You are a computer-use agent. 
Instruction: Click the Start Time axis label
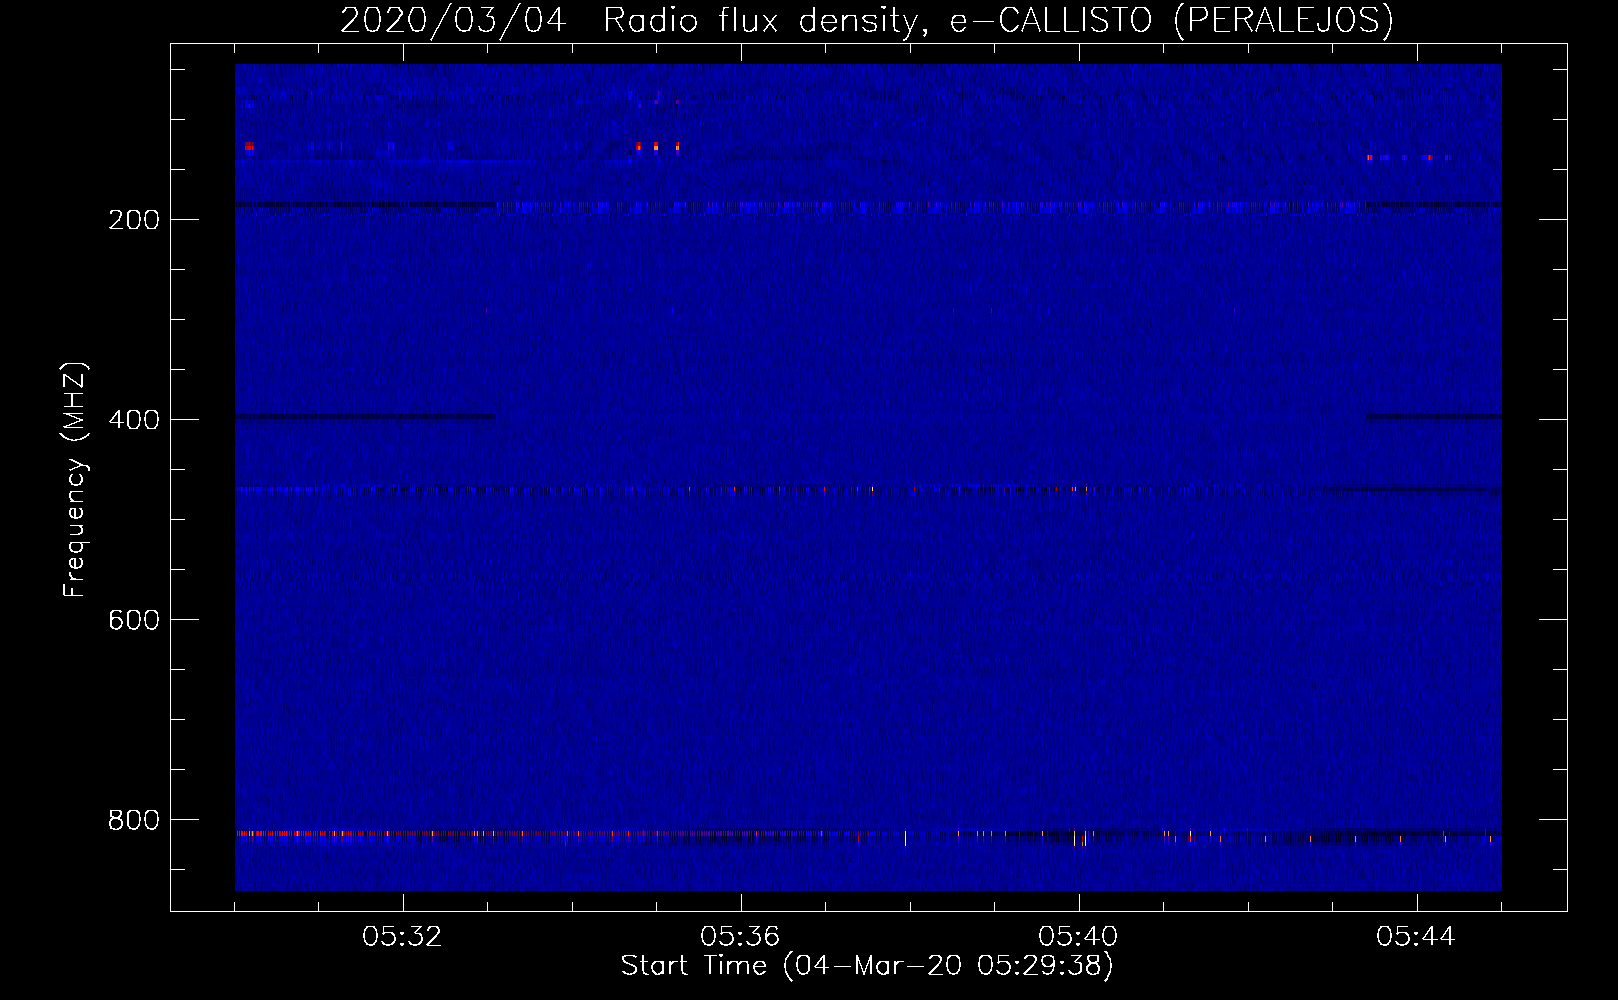pyautogui.click(x=867, y=966)
